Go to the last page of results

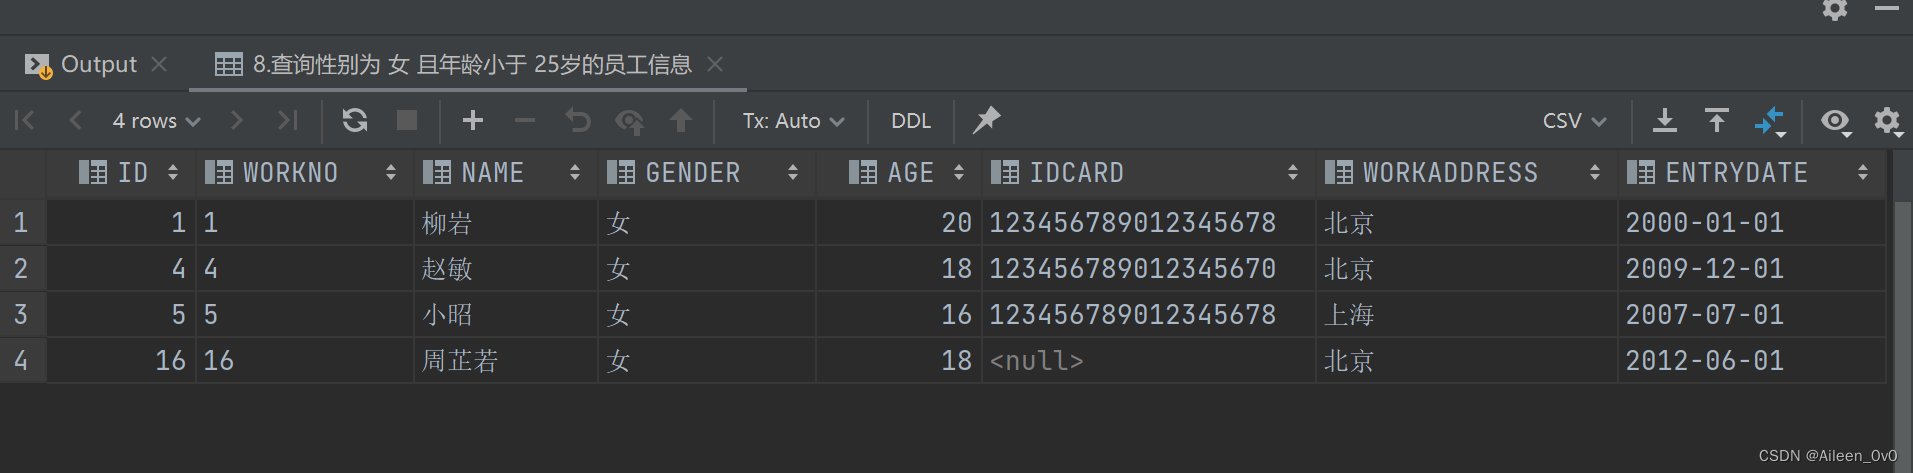[288, 121]
